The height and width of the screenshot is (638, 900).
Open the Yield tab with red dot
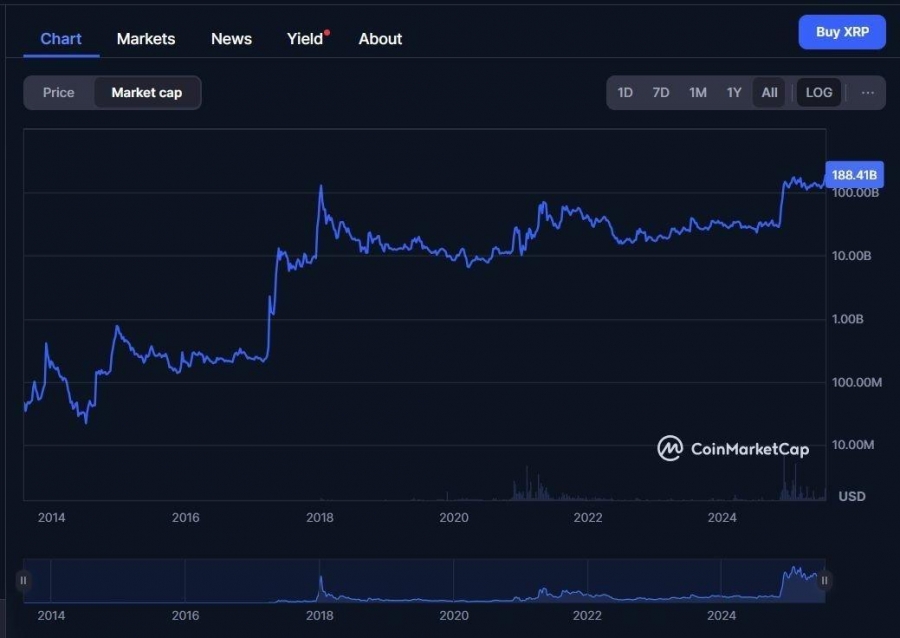308,38
